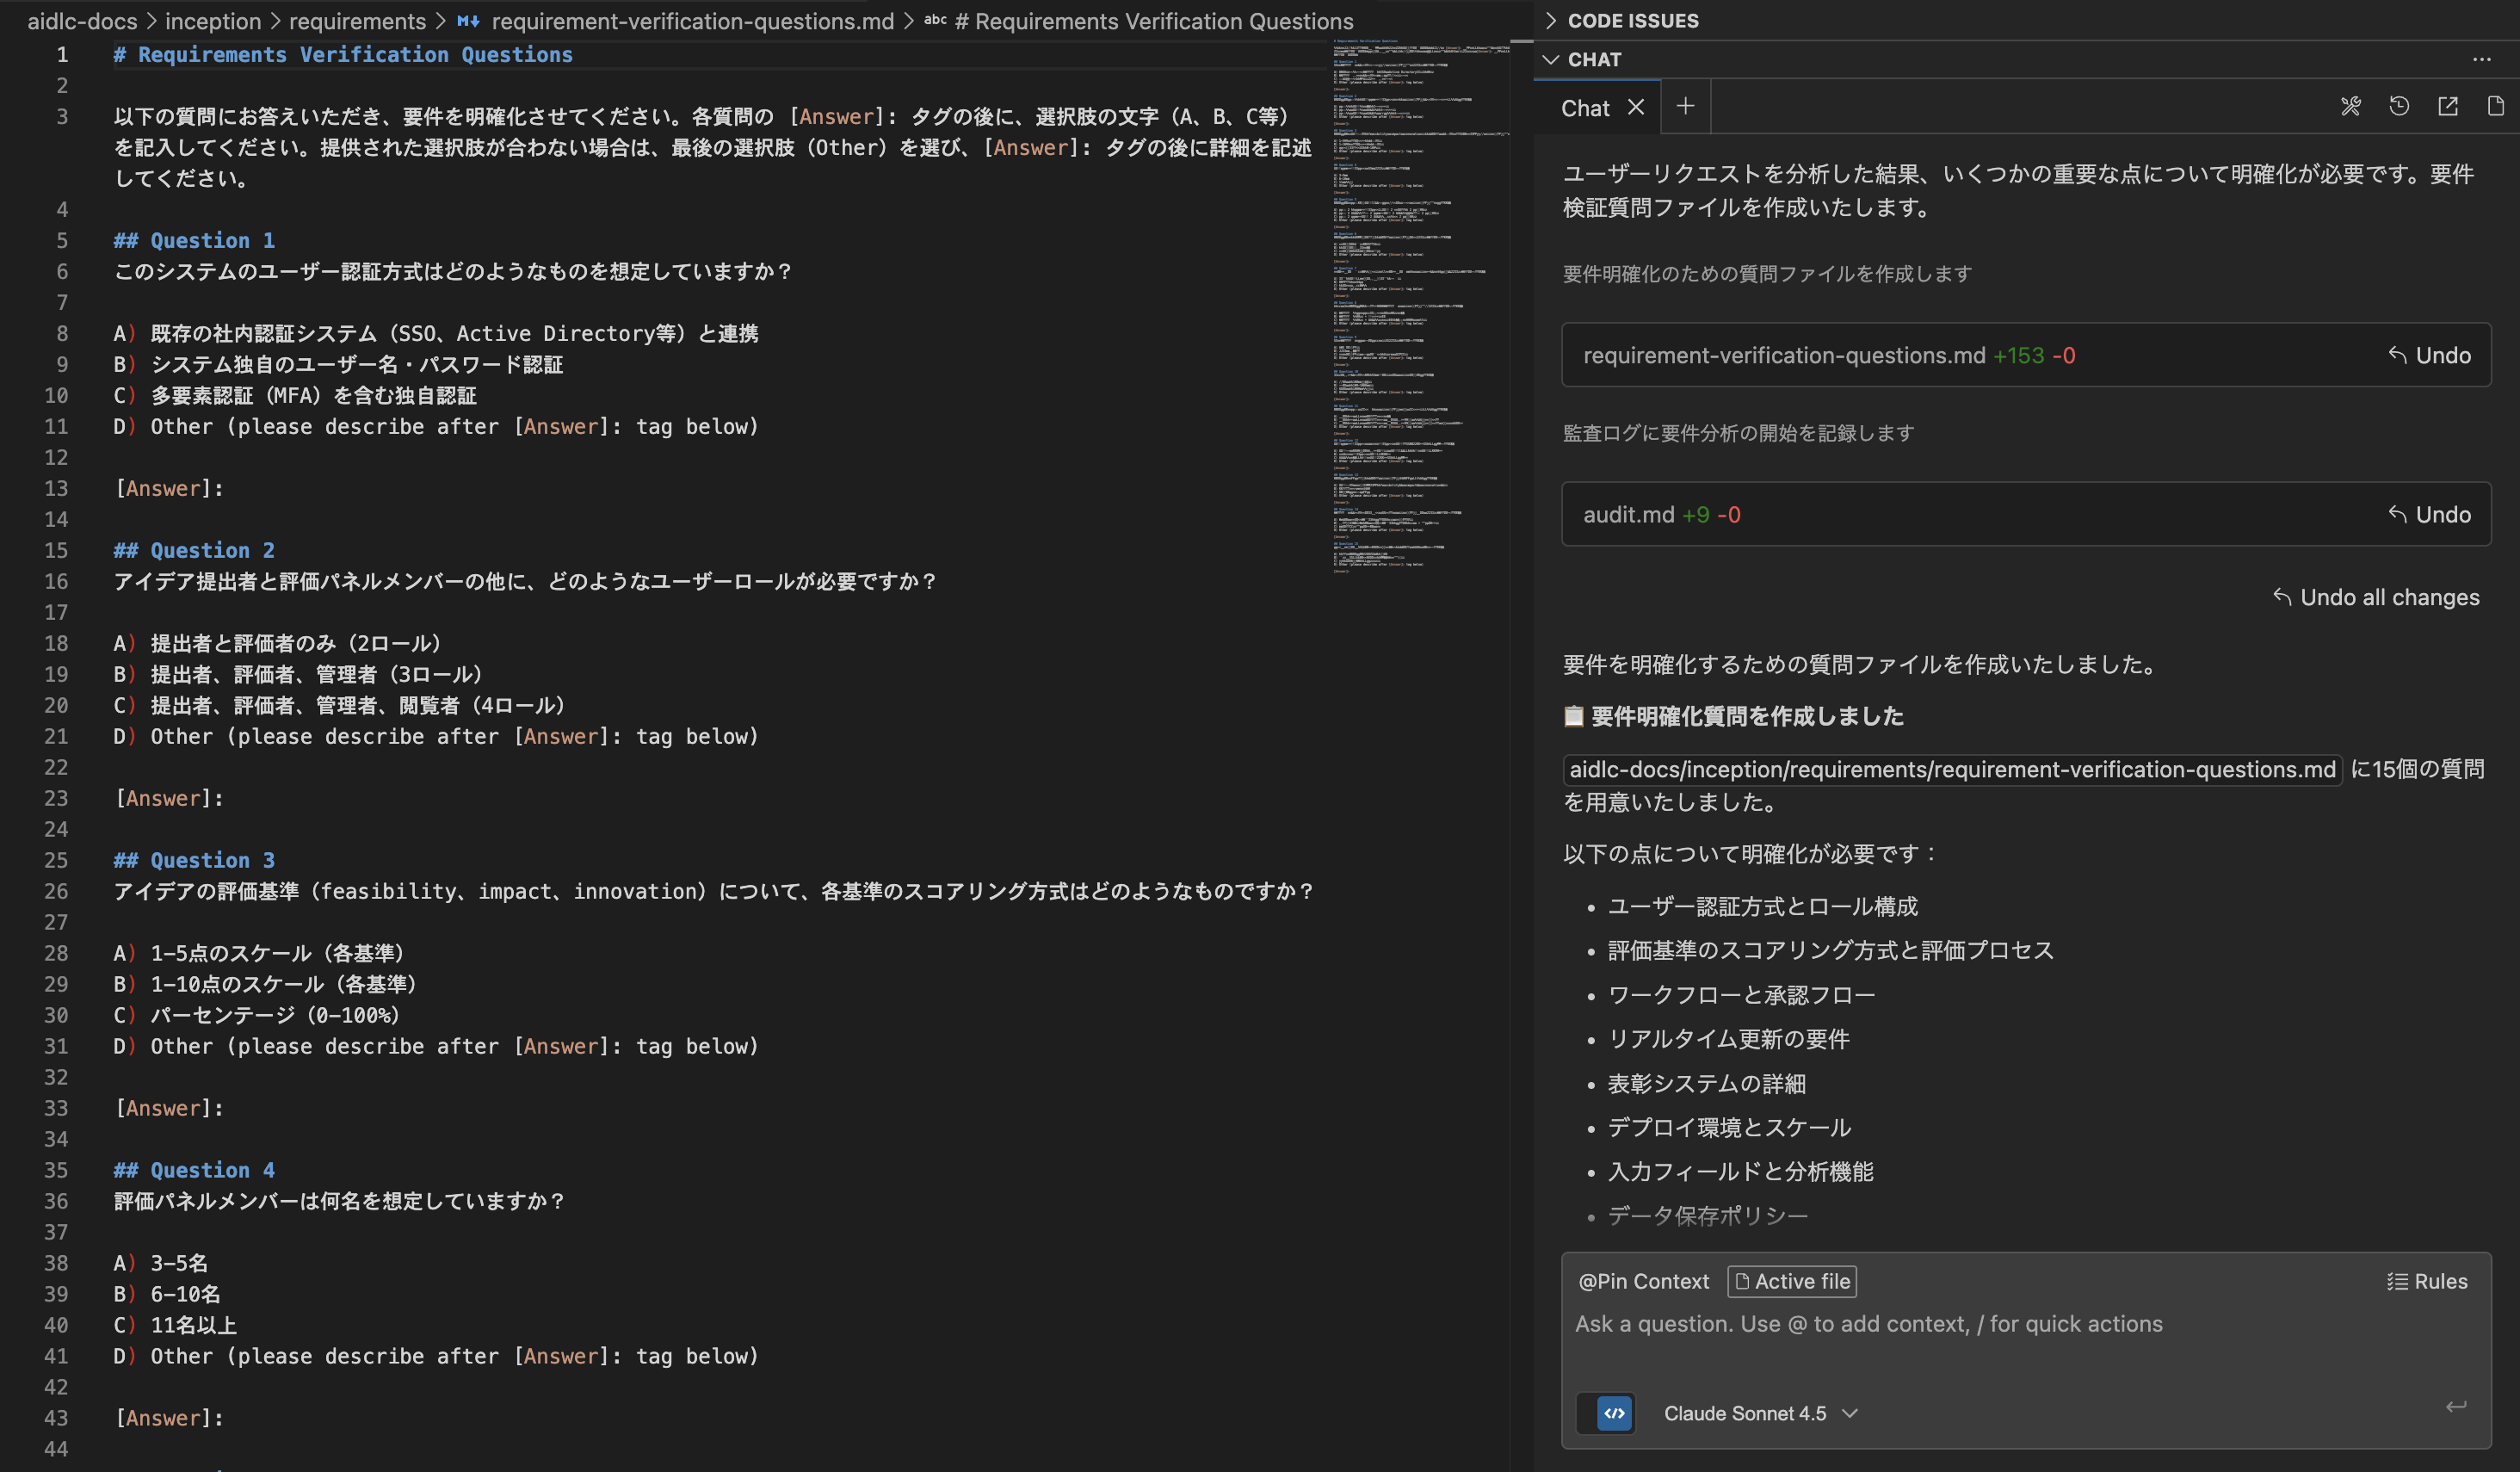The width and height of the screenshot is (2520, 1472).
Task: Open the Rules panel in the chat input
Action: [2429, 1281]
